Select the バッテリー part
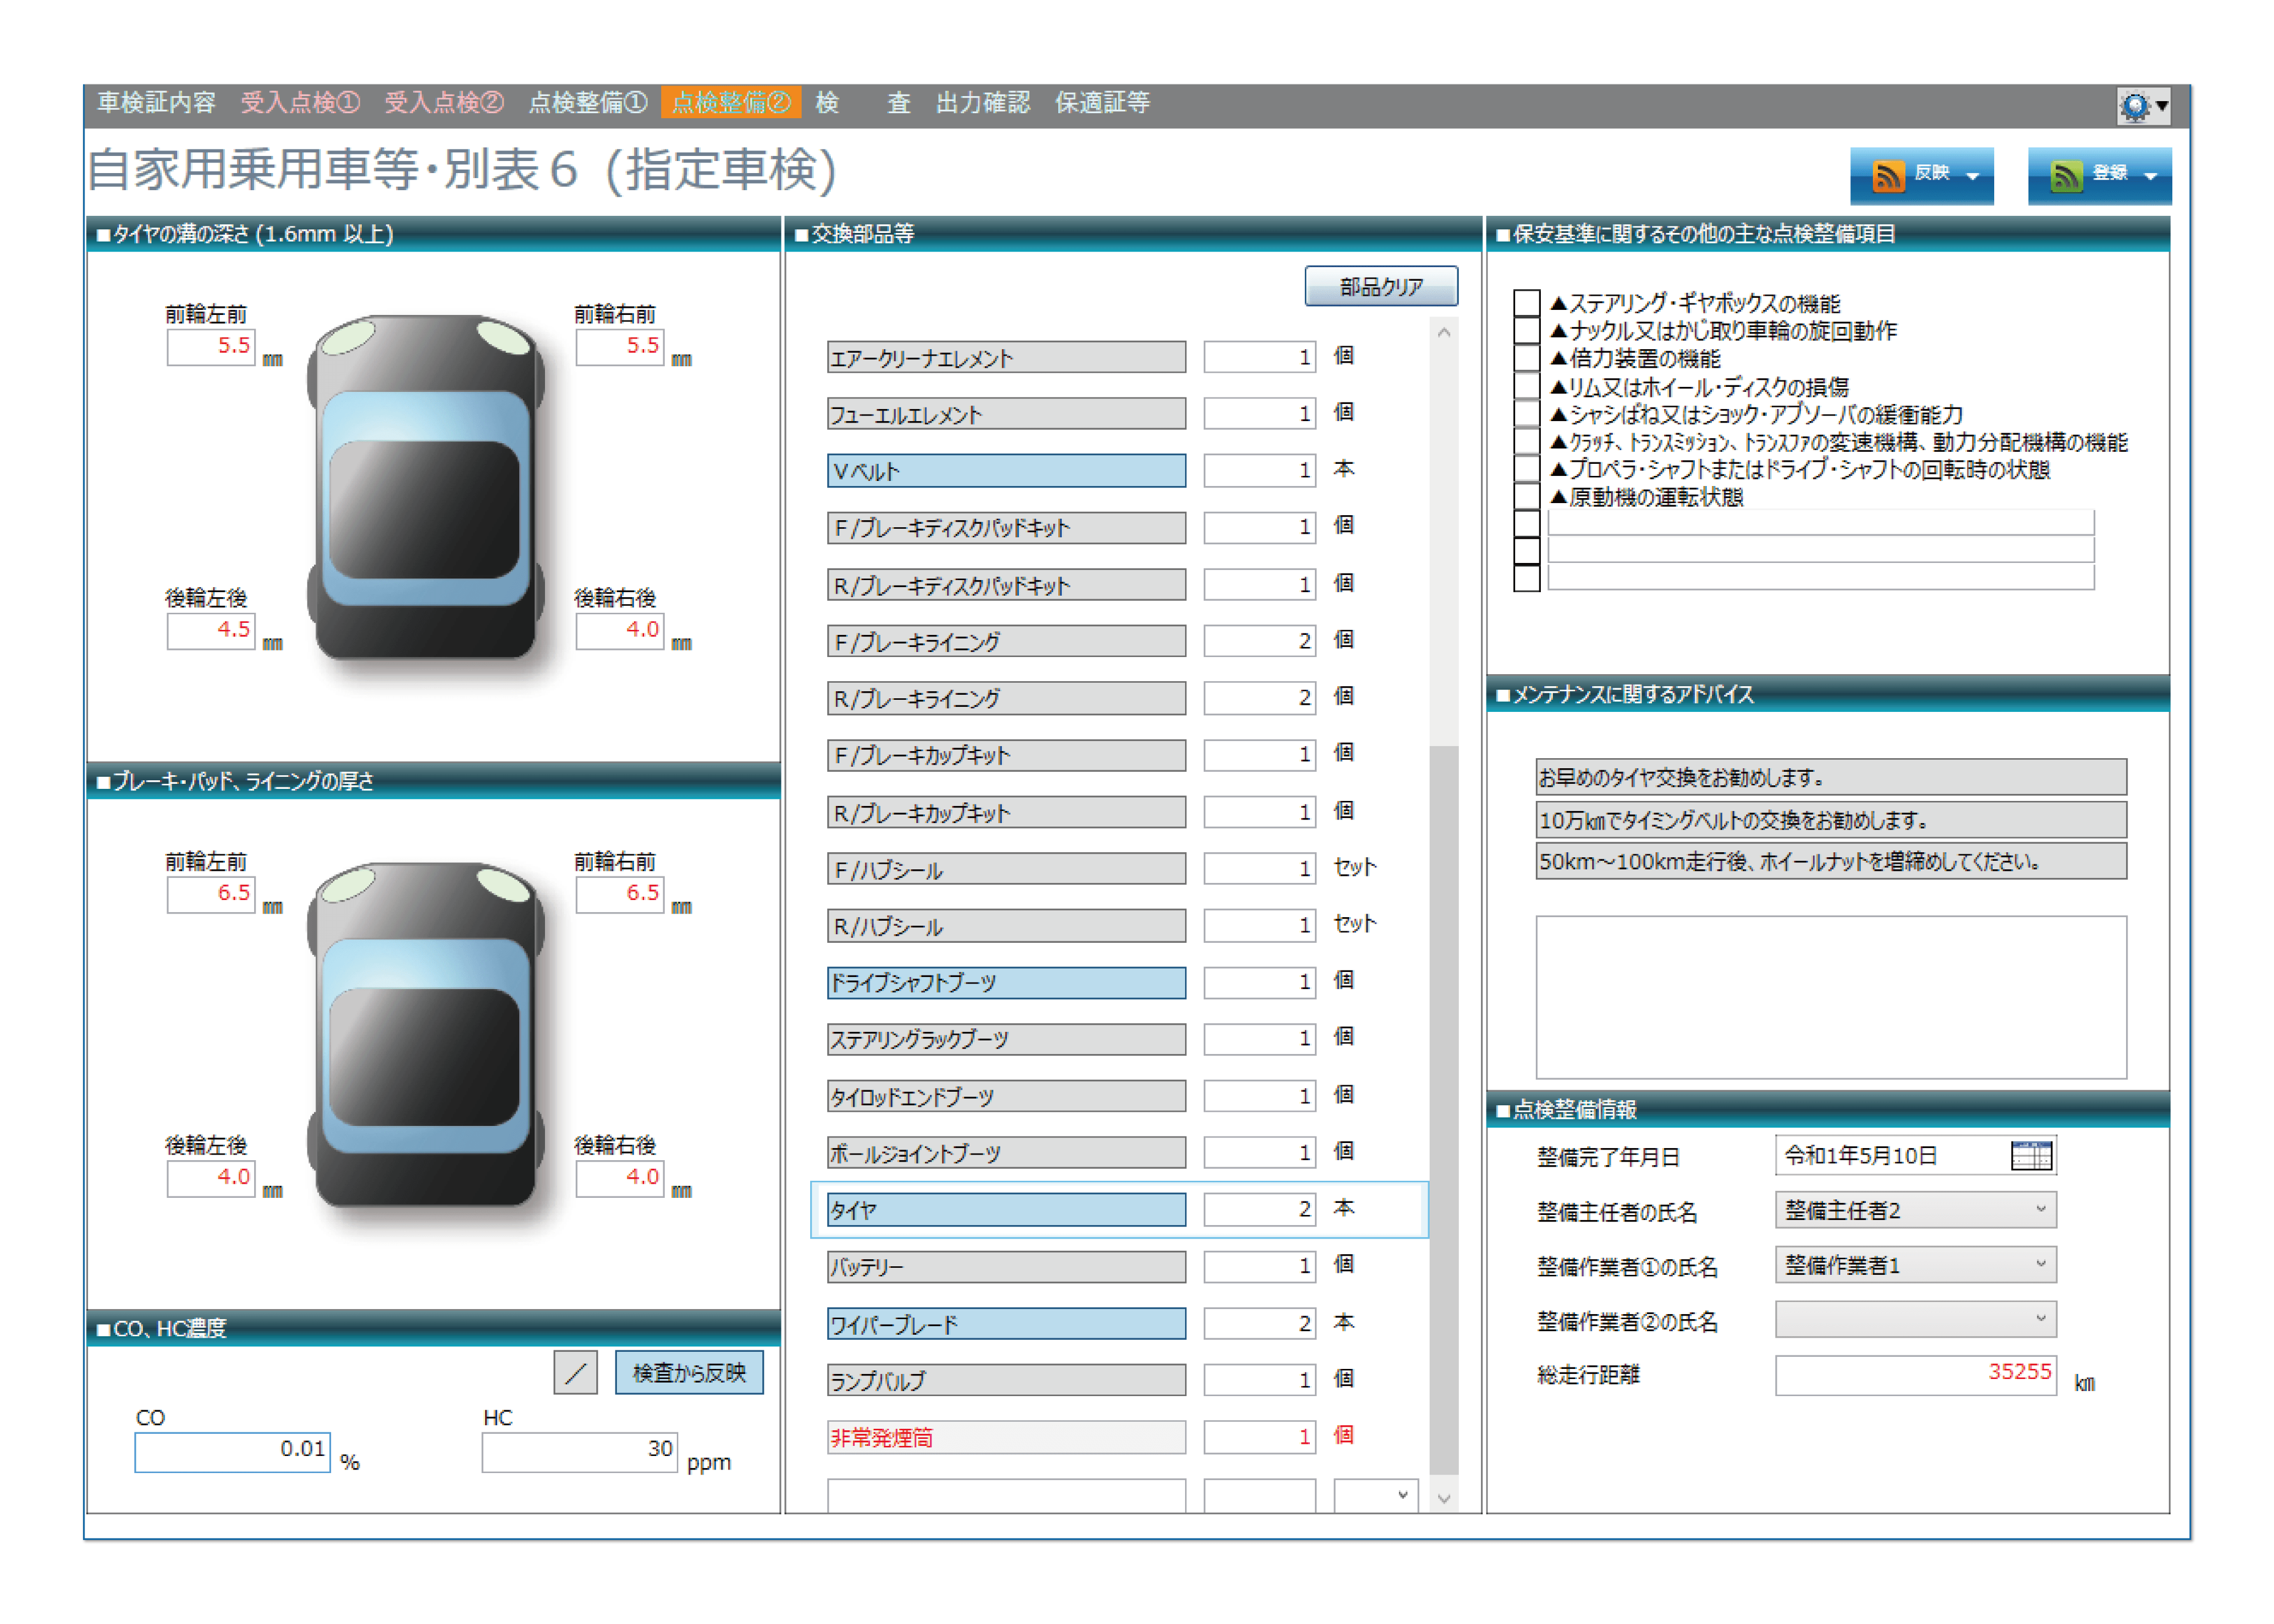The height and width of the screenshot is (1624, 2274). [x=1006, y=1266]
